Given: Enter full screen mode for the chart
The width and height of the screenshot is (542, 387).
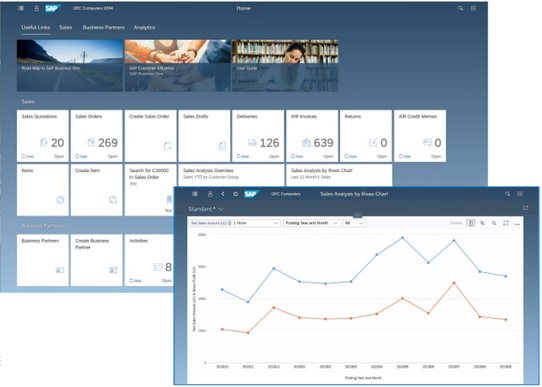Looking at the screenshot, I should coord(506,223).
